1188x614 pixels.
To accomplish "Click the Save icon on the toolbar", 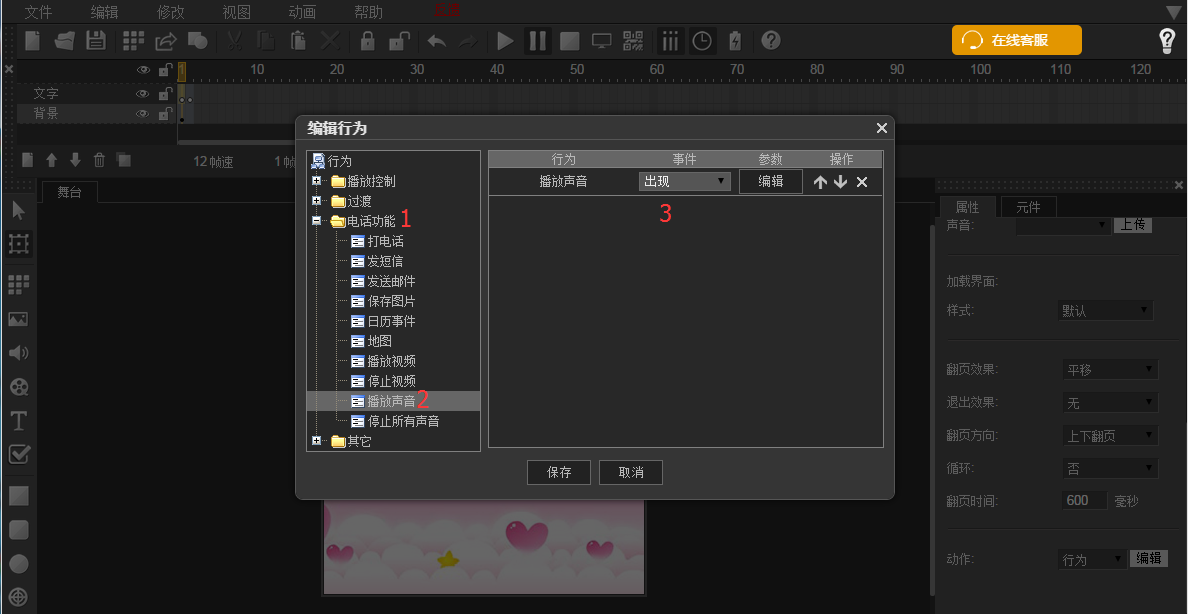I will click(95, 41).
